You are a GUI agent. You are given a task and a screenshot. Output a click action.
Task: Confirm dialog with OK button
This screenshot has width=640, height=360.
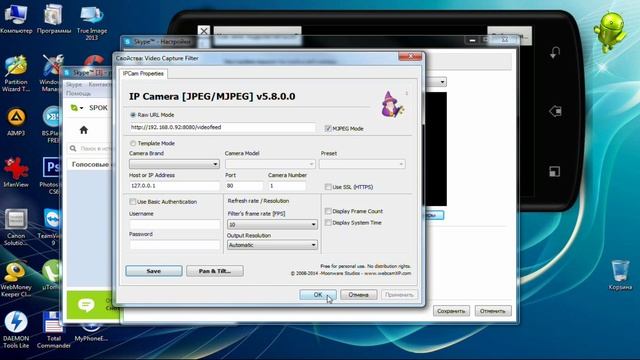318,295
